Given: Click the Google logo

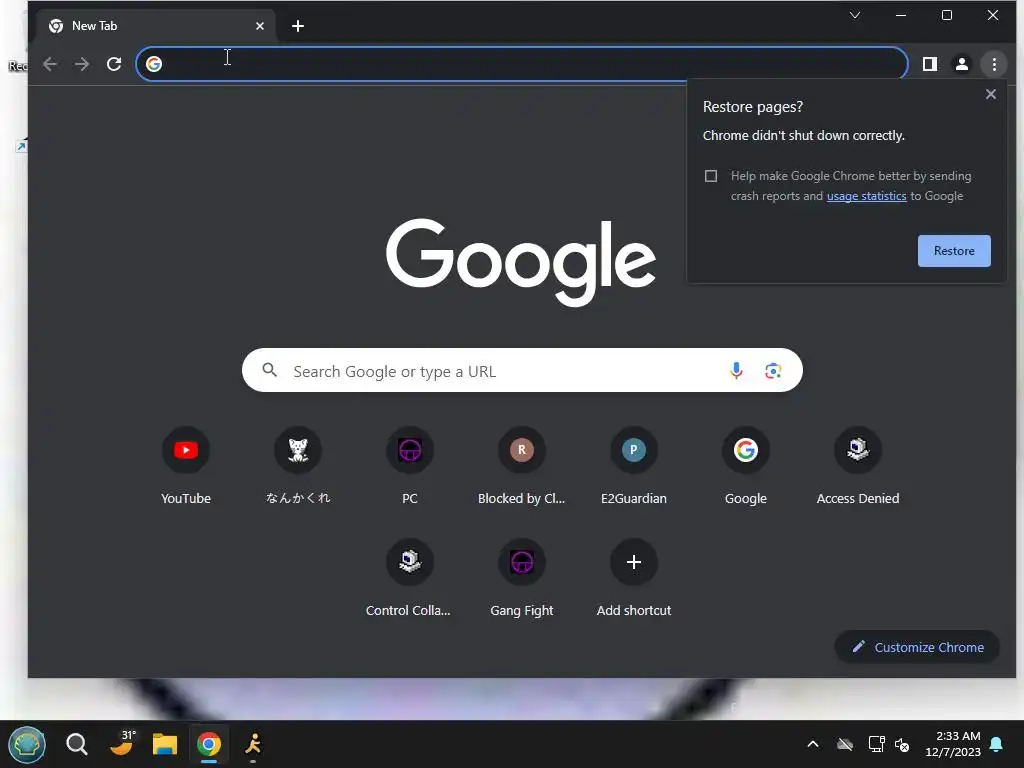Looking at the screenshot, I should click(521, 262).
